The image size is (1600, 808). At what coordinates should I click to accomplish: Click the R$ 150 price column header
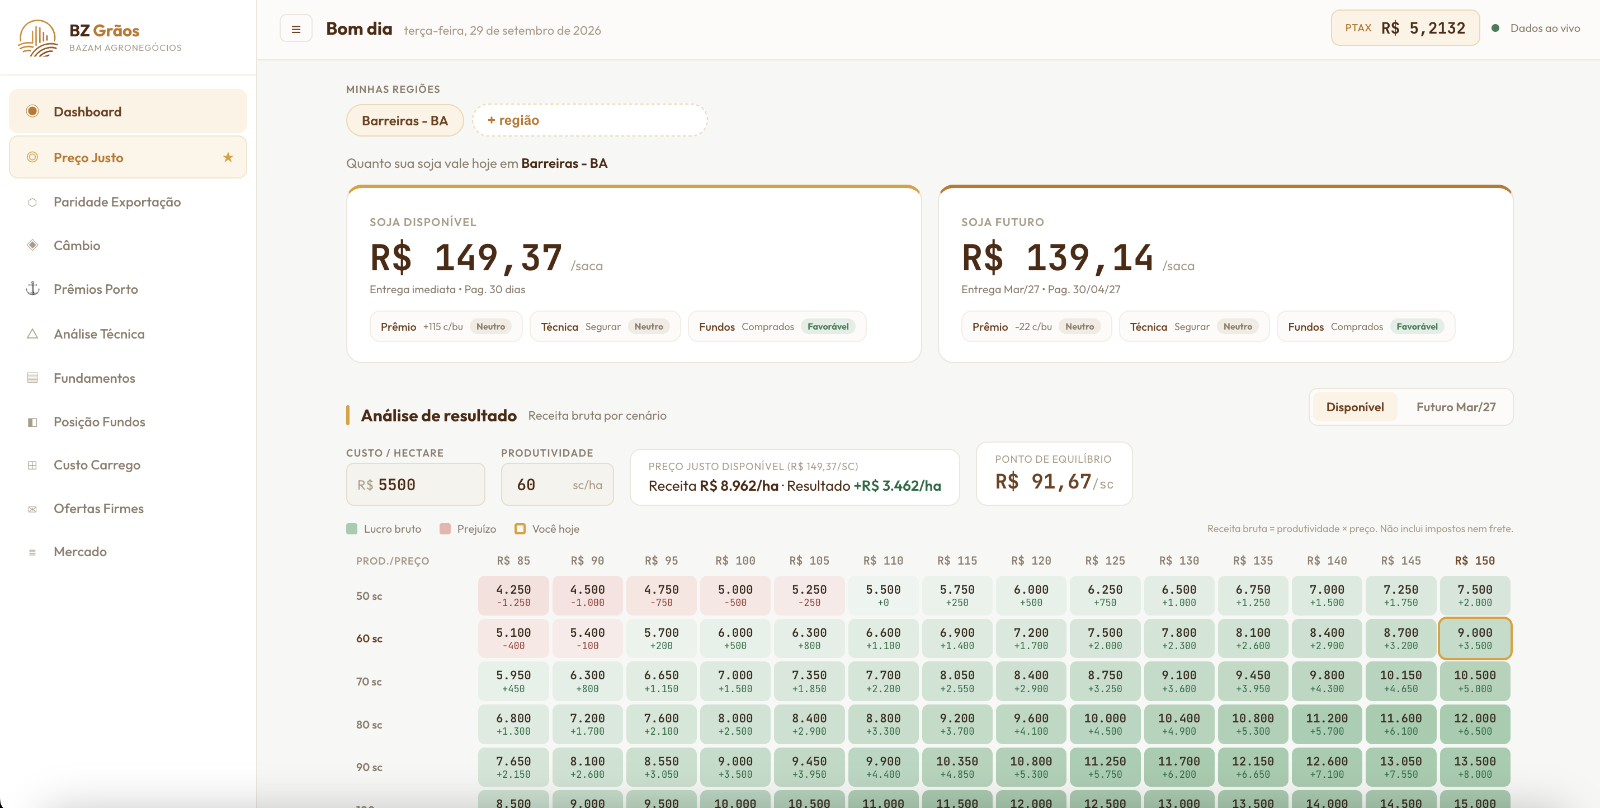pos(1475,561)
